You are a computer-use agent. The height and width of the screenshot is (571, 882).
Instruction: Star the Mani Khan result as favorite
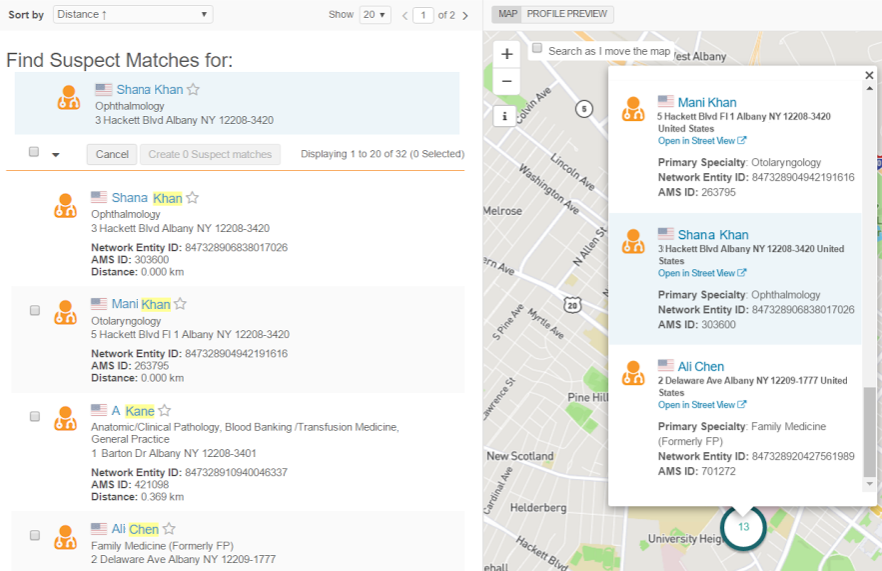click(180, 304)
